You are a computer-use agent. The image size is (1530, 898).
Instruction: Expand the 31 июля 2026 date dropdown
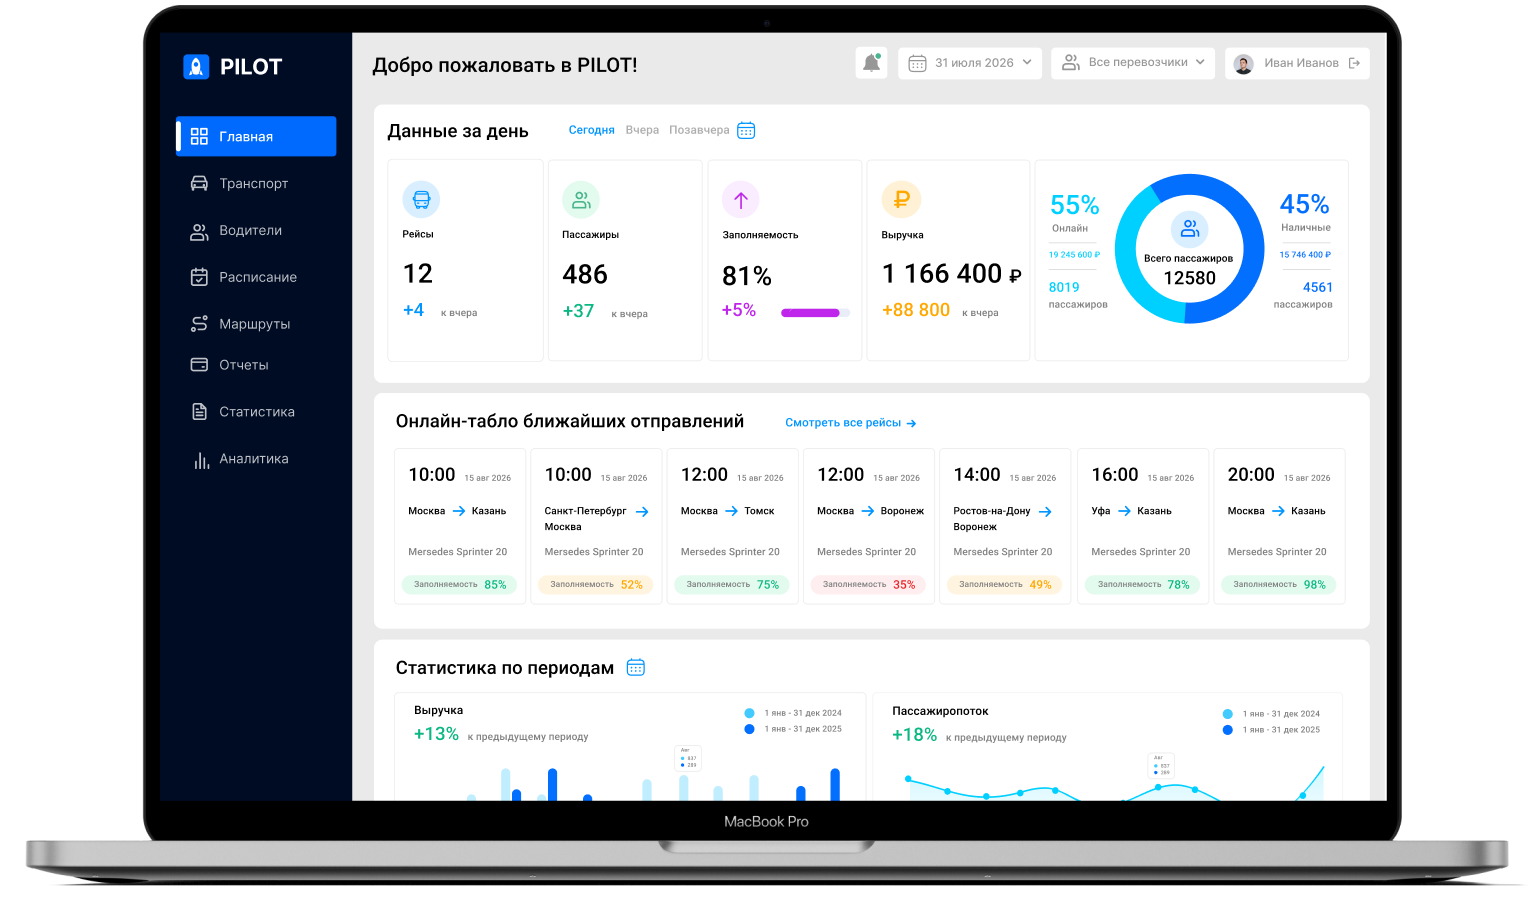[x=970, y=63]
